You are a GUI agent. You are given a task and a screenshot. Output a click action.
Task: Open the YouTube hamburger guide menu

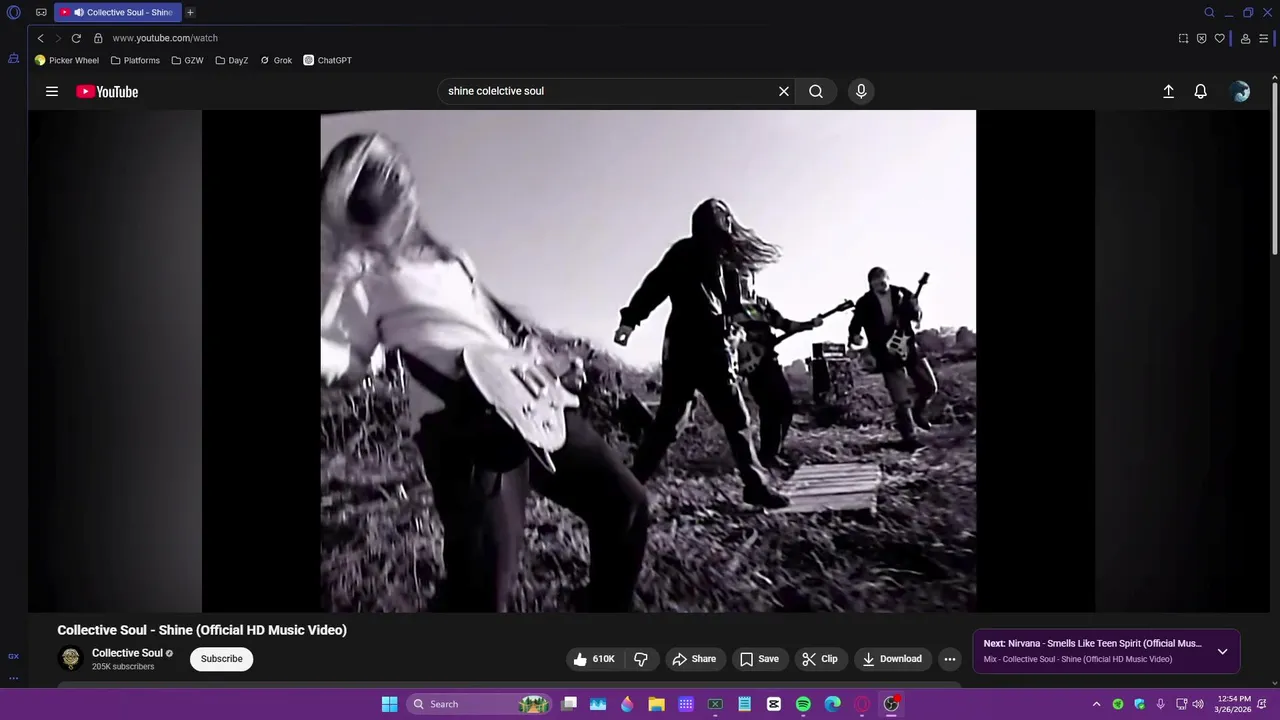(52, 91)
